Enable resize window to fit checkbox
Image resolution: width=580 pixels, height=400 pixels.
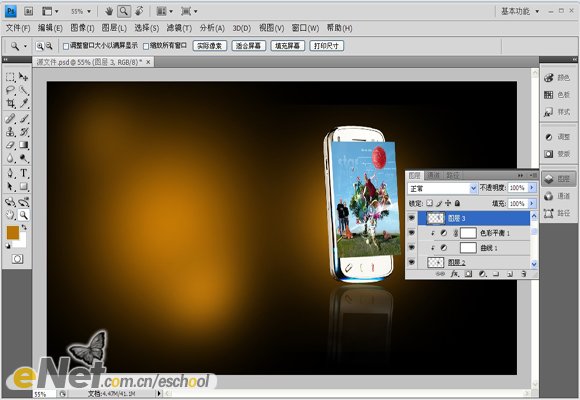pyautogui.click(x=66, y=46)
